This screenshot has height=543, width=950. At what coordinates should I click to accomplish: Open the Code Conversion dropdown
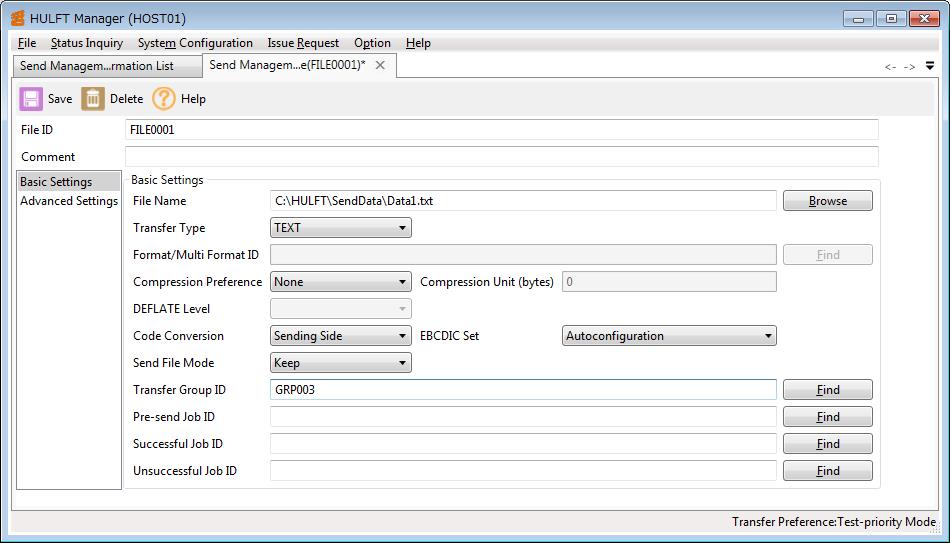tap(340, 336)
